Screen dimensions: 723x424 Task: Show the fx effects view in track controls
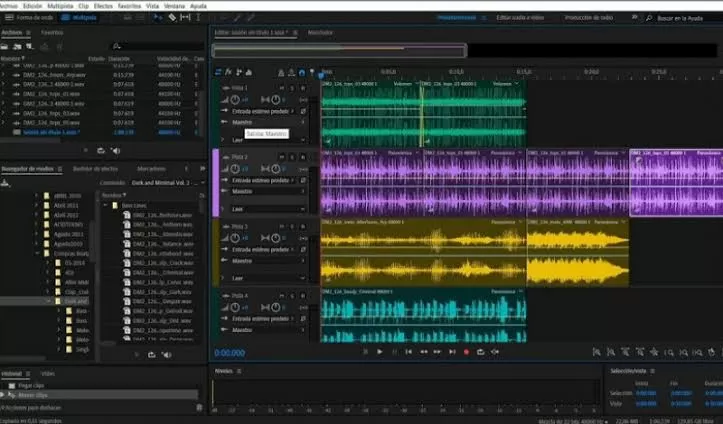point(228,72)
